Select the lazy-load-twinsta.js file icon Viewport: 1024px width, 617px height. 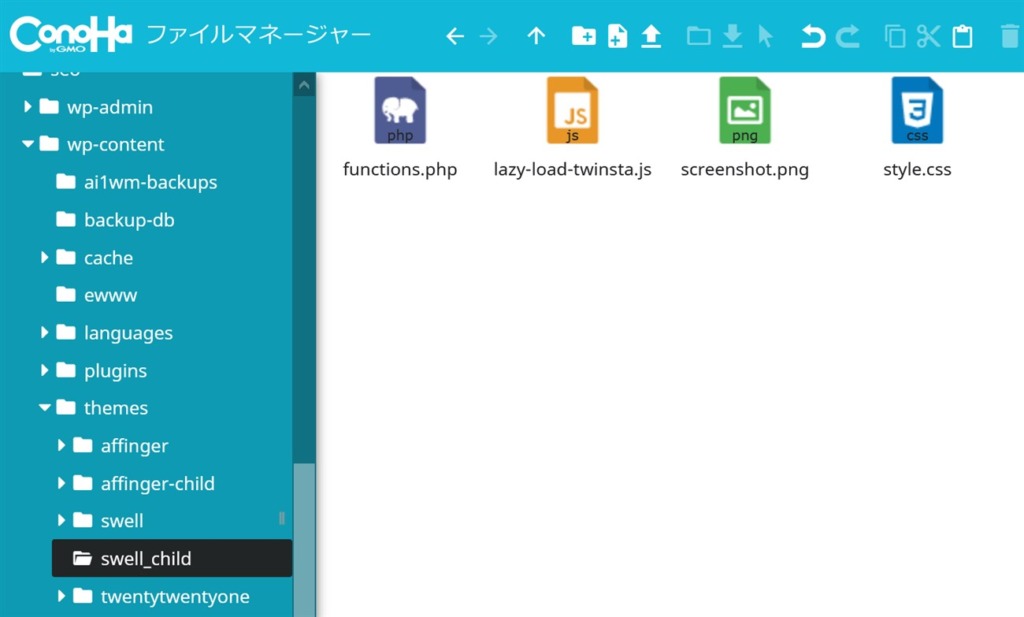coord(572,110)
